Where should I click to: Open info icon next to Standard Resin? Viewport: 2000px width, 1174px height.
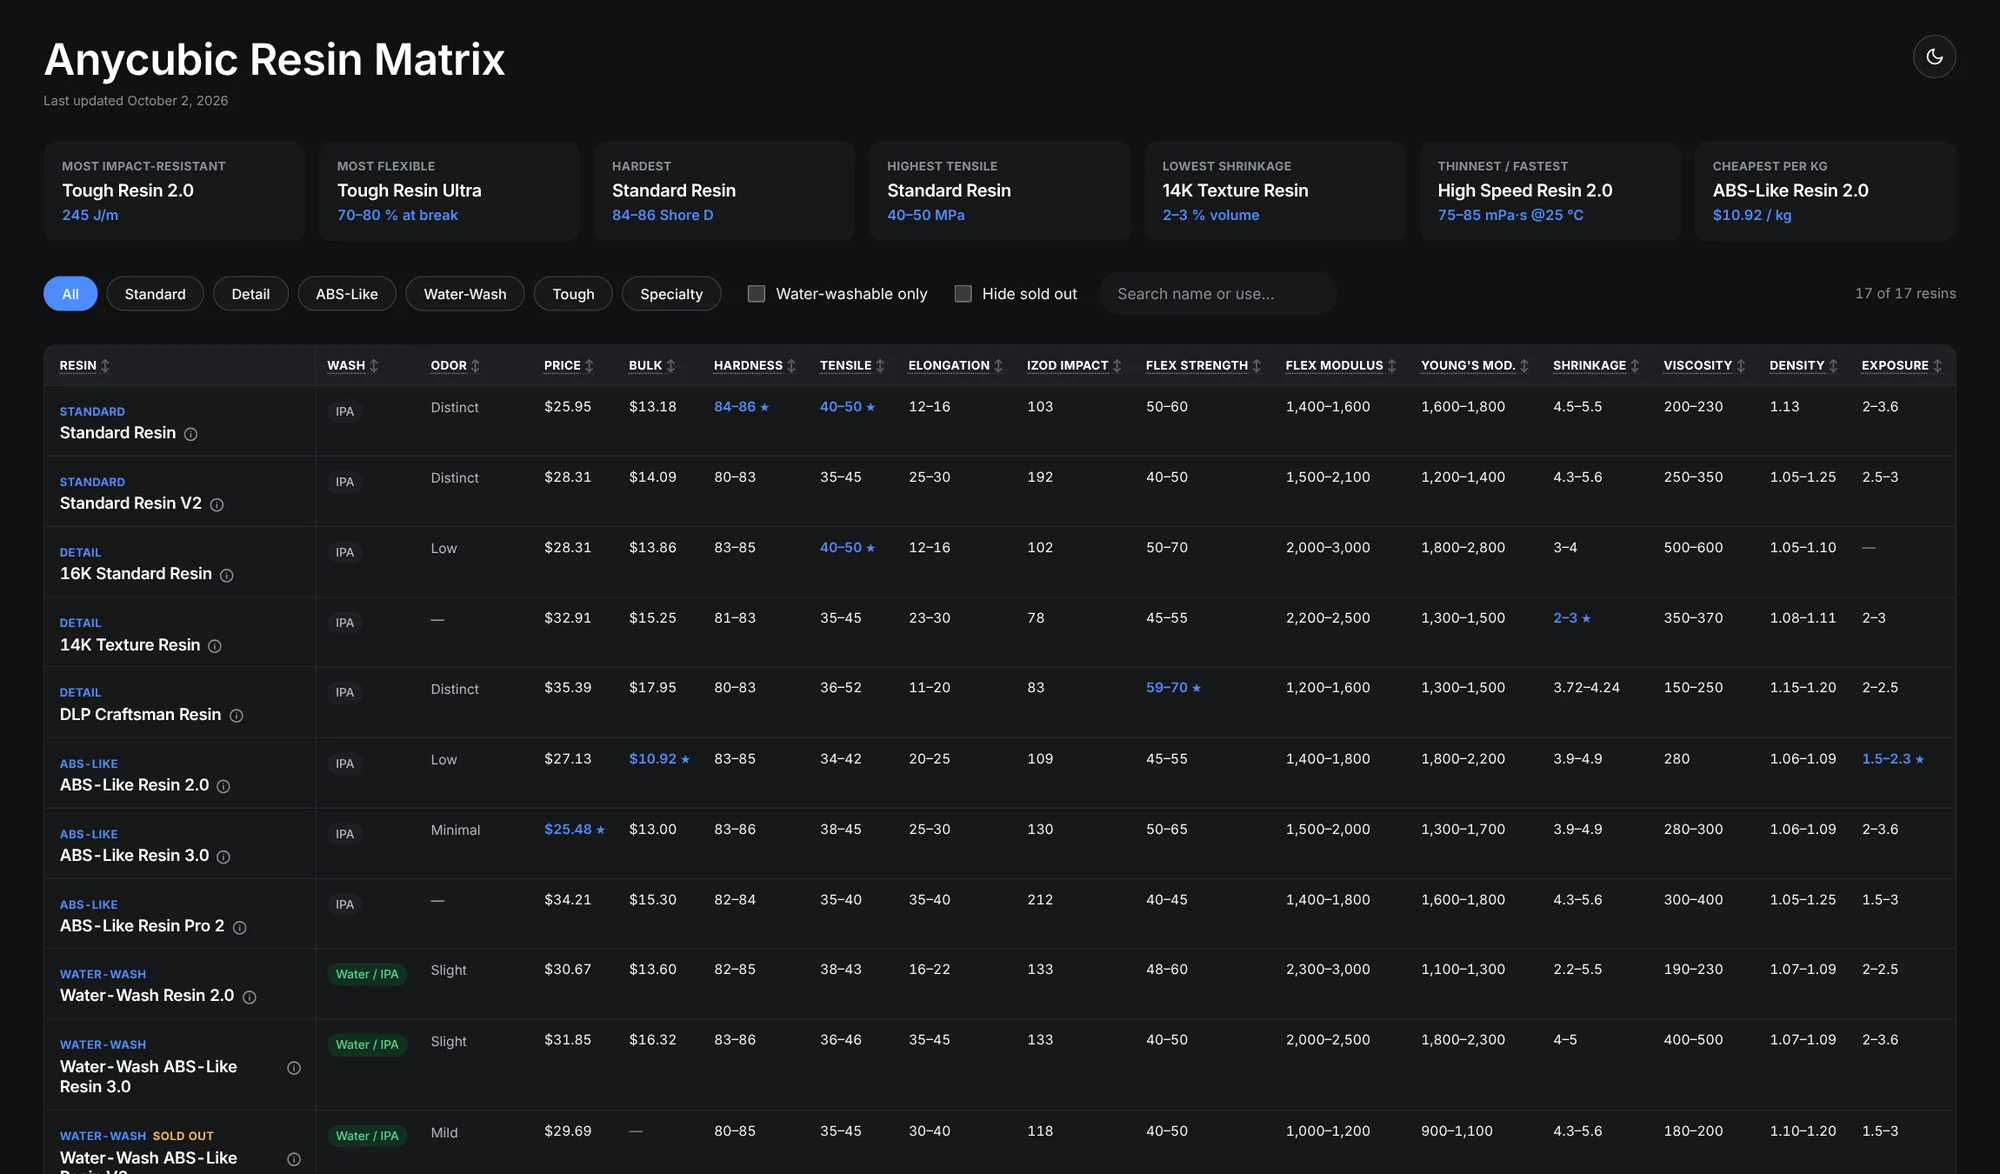(191, 434)
